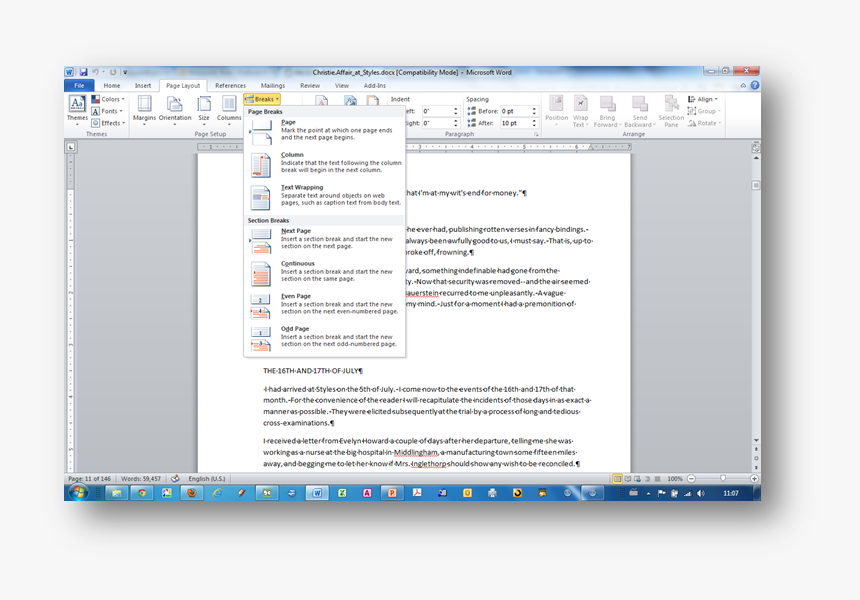Insert a Next Page section break

pos(325,240)
